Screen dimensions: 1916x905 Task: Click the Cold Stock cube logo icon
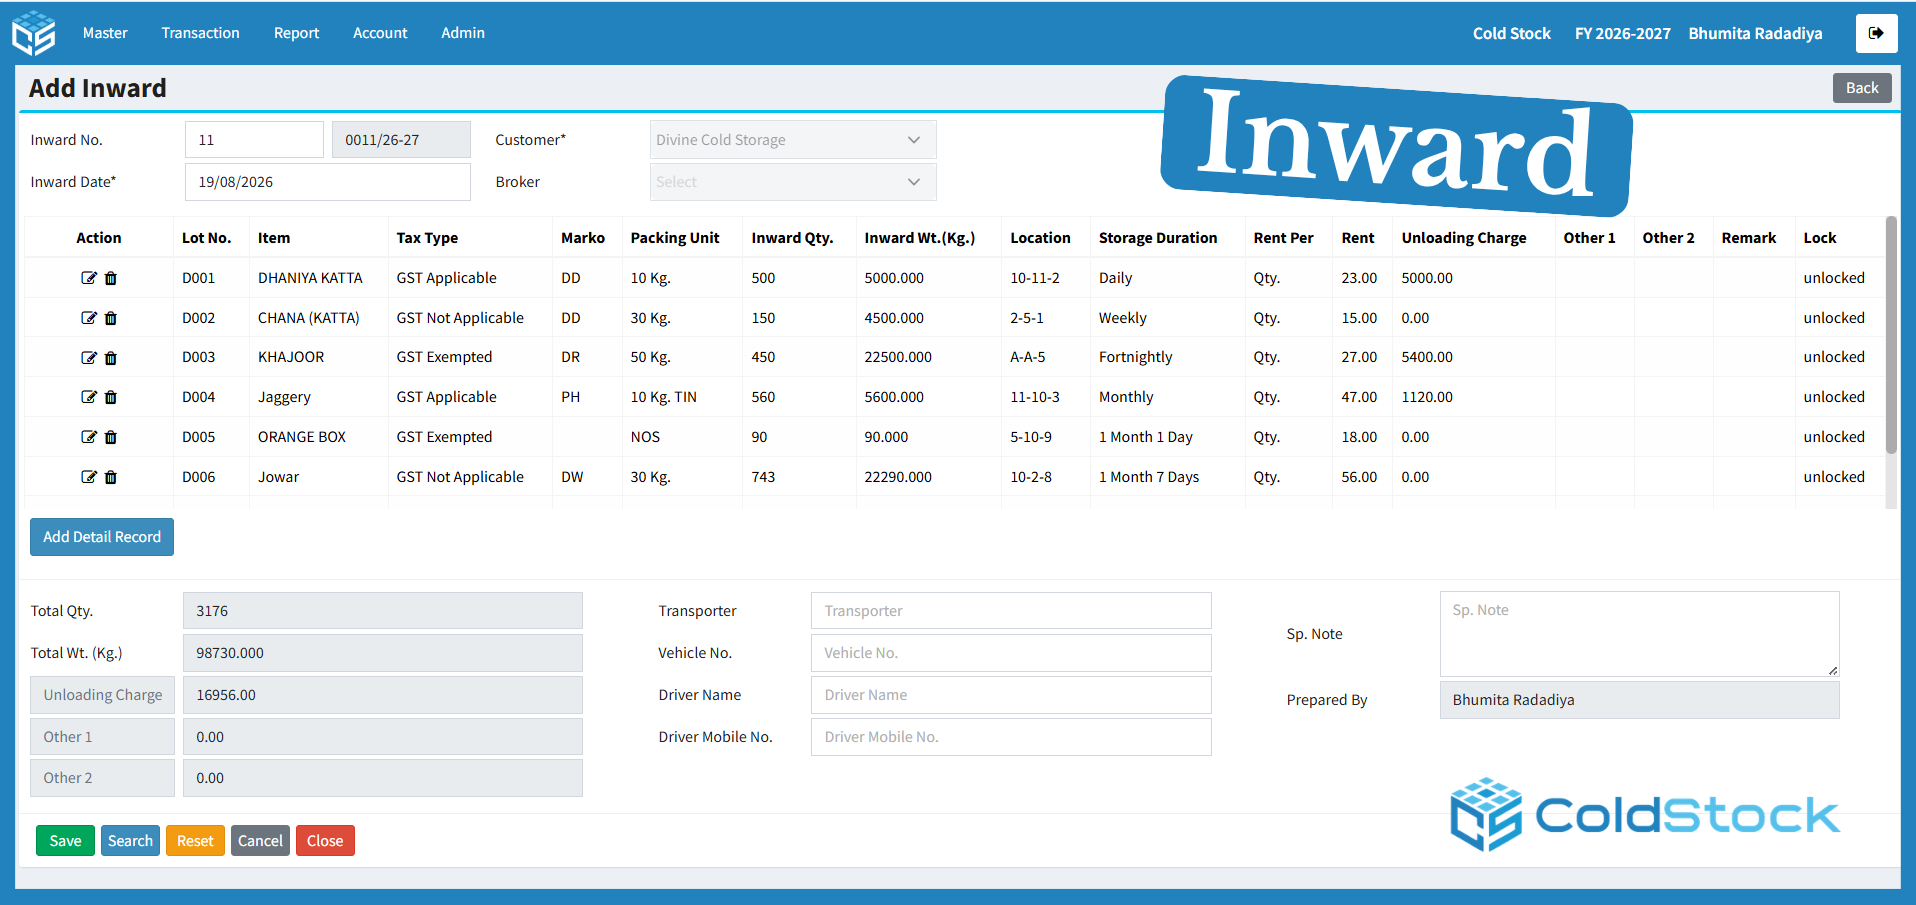click(34, 33)
